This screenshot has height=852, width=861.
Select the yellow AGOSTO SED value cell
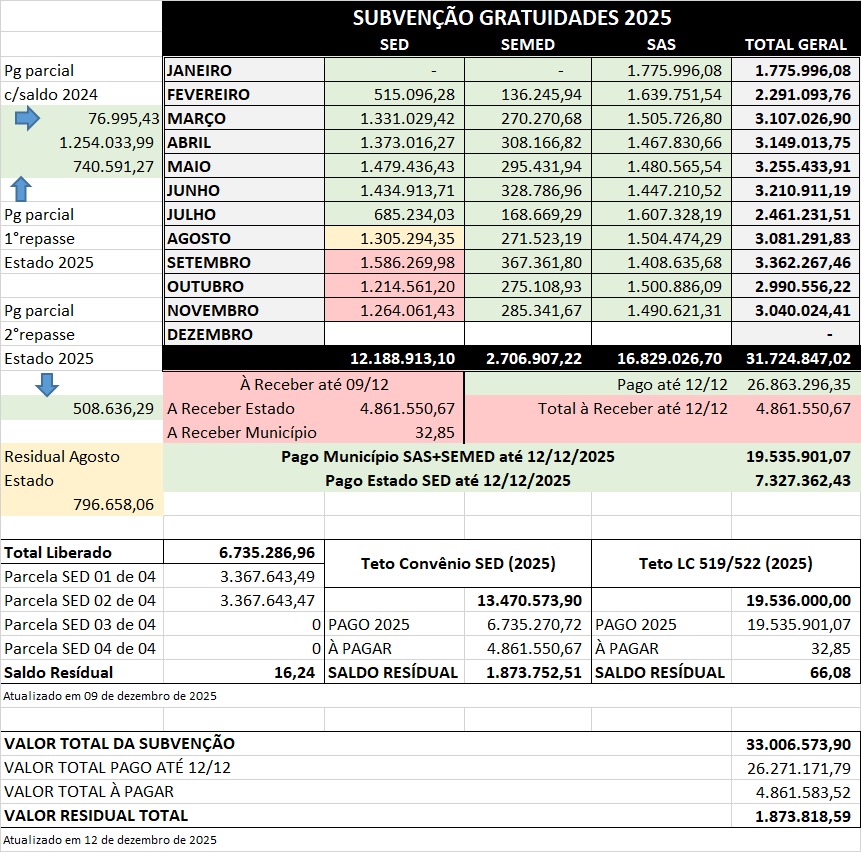394,239
